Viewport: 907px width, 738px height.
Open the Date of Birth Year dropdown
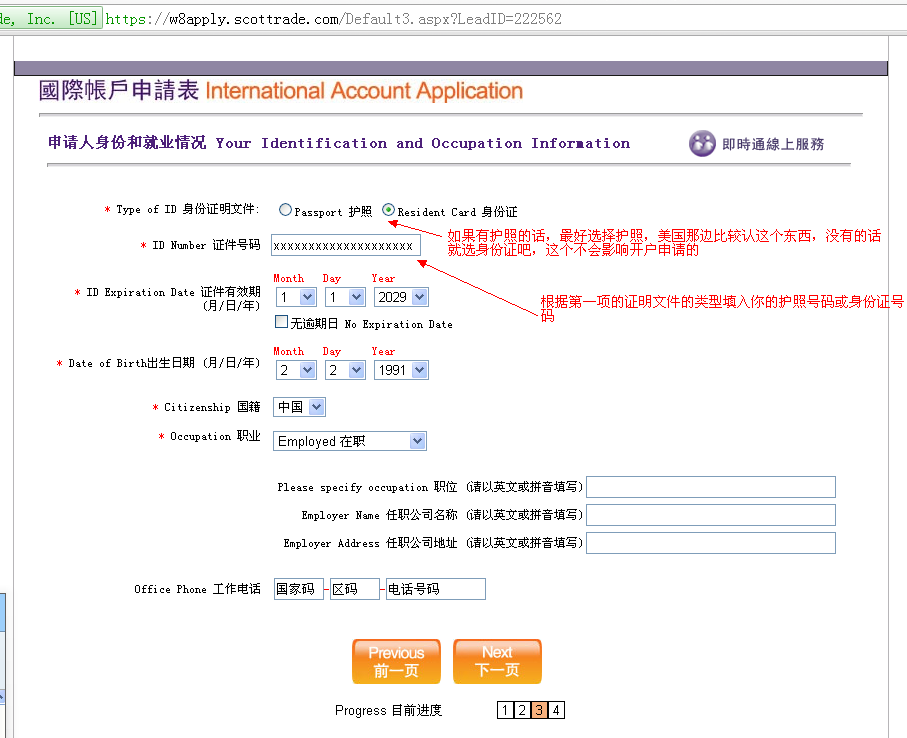(x=401, y=369)
